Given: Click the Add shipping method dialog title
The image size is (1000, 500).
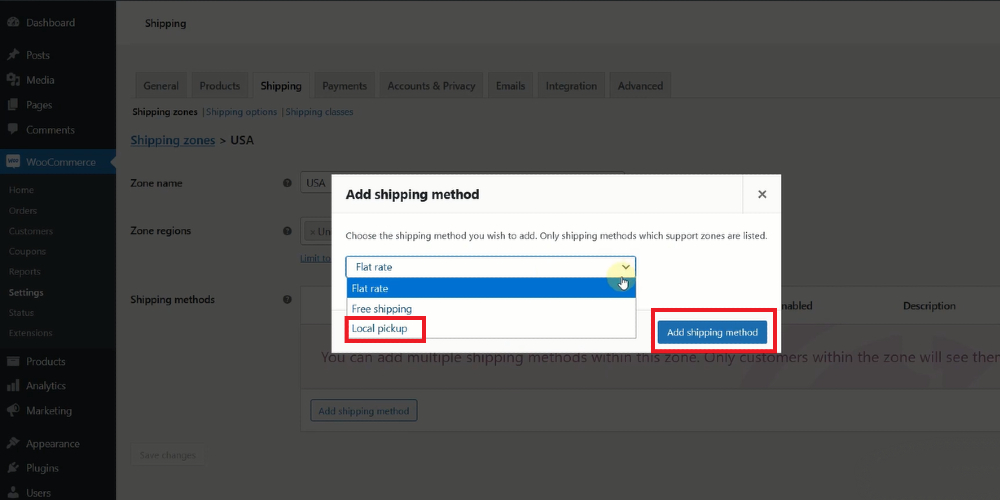Looking at the screenshot, I should pyautogui.click(x=412, y=195).
